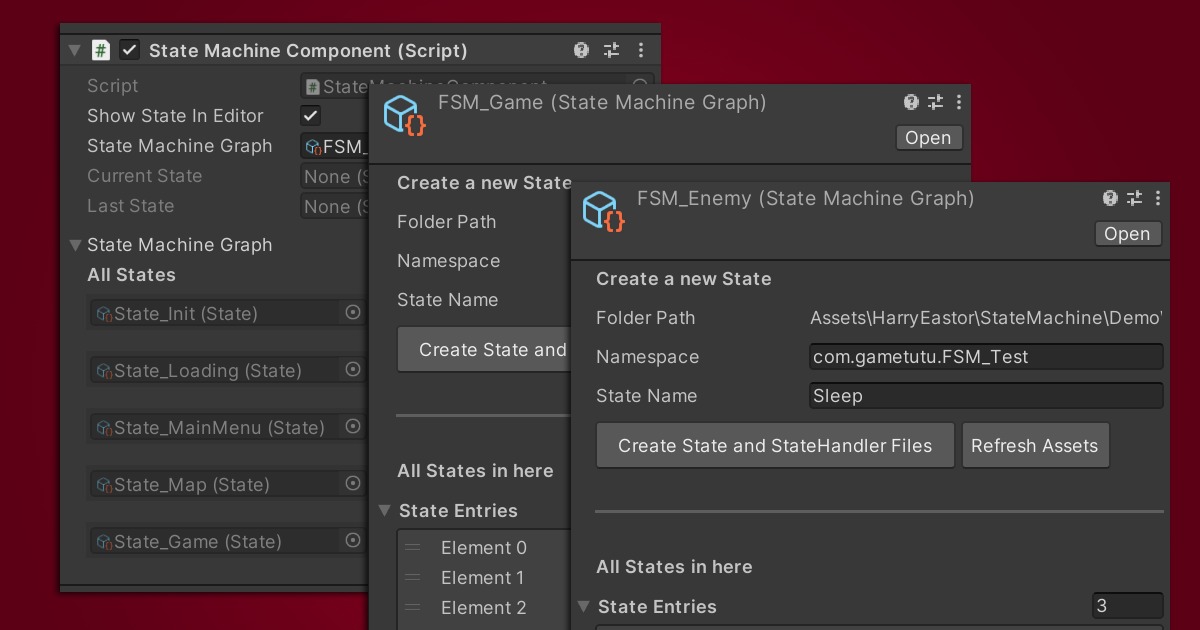Collapse the State Entries list in FSM_Enemy
Image resolution: width=1200 pixels, height=630 pixels.
585,606
